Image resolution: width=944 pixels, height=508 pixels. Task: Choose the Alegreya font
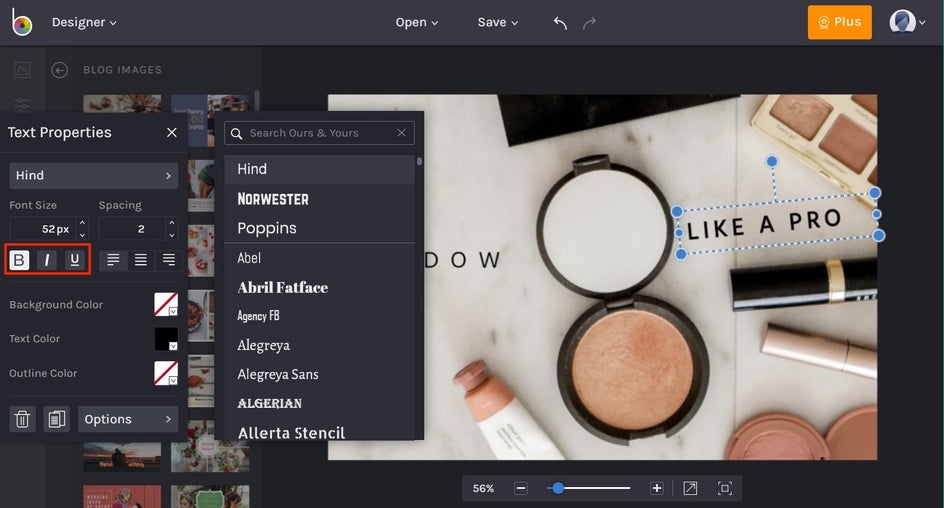click(319, 345)
